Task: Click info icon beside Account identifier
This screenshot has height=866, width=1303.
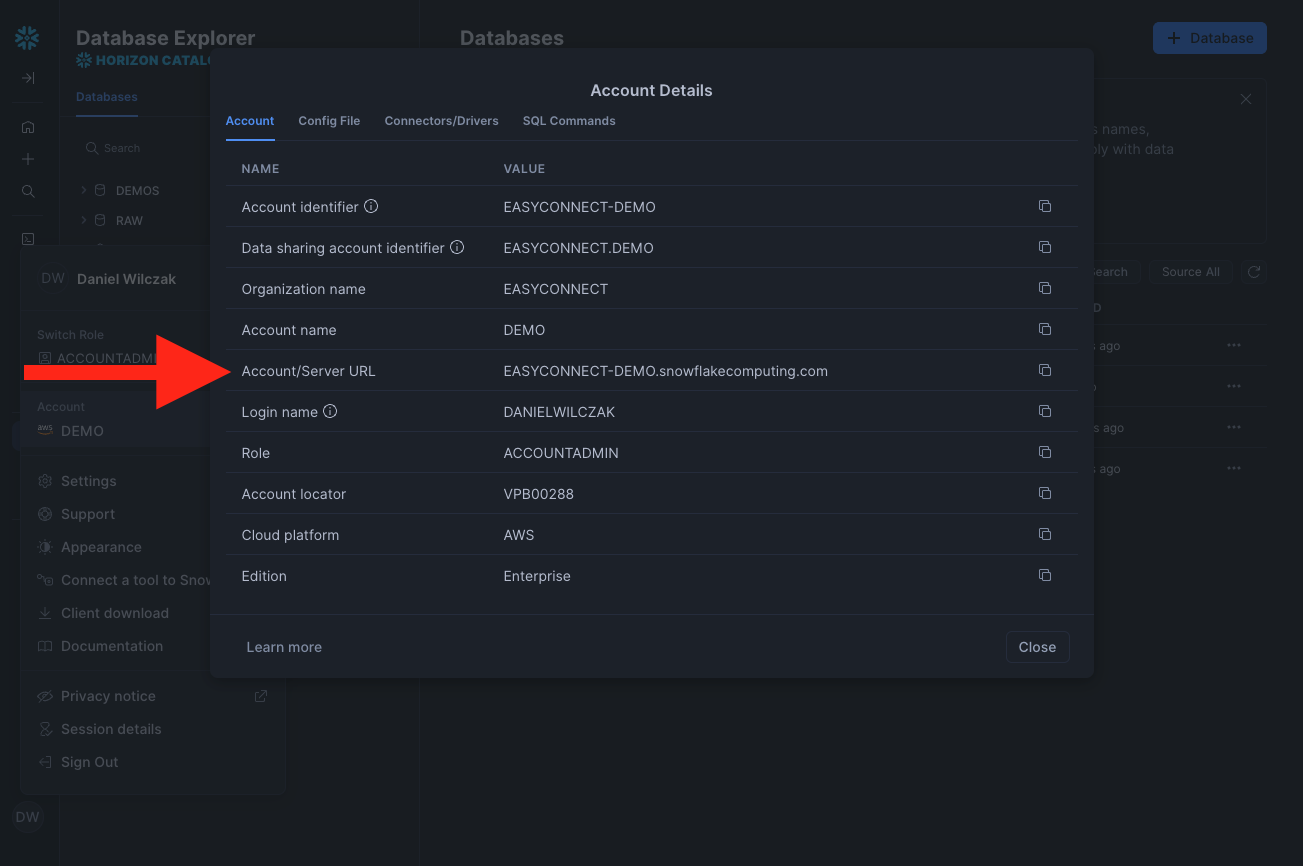Action: pyautogui.click(x=371, y=207)
